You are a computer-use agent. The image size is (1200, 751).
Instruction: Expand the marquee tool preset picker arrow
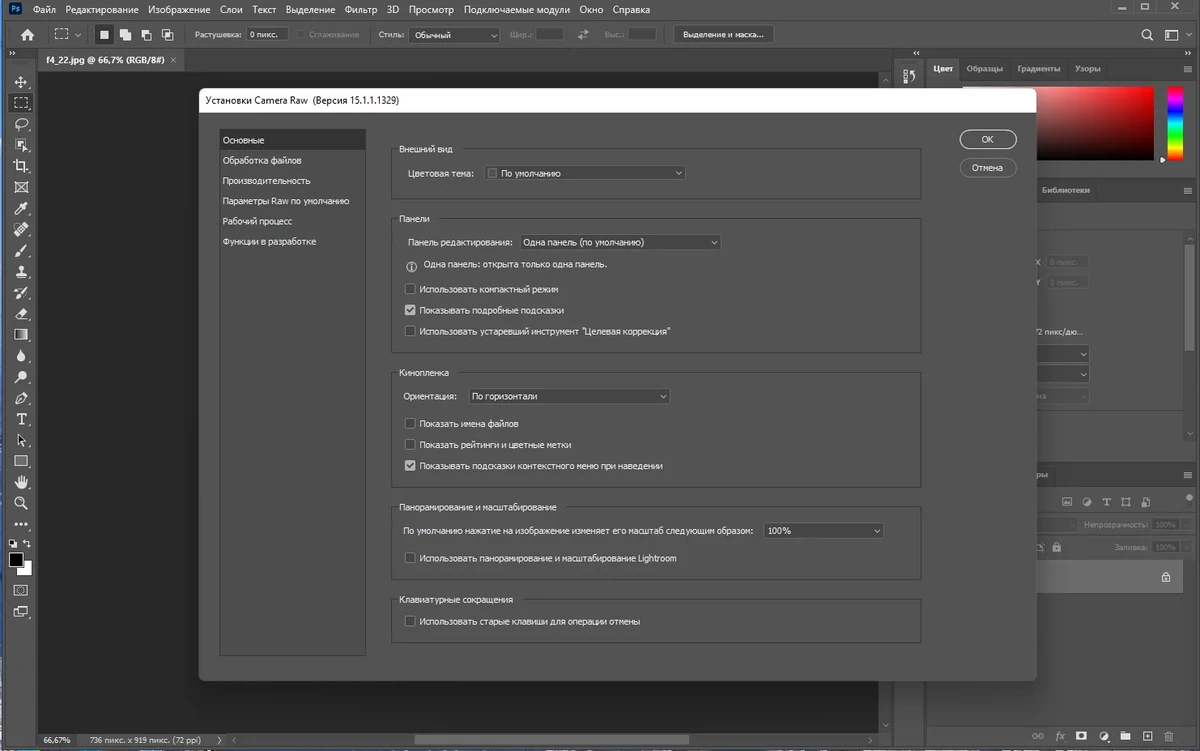coord(78,34)
